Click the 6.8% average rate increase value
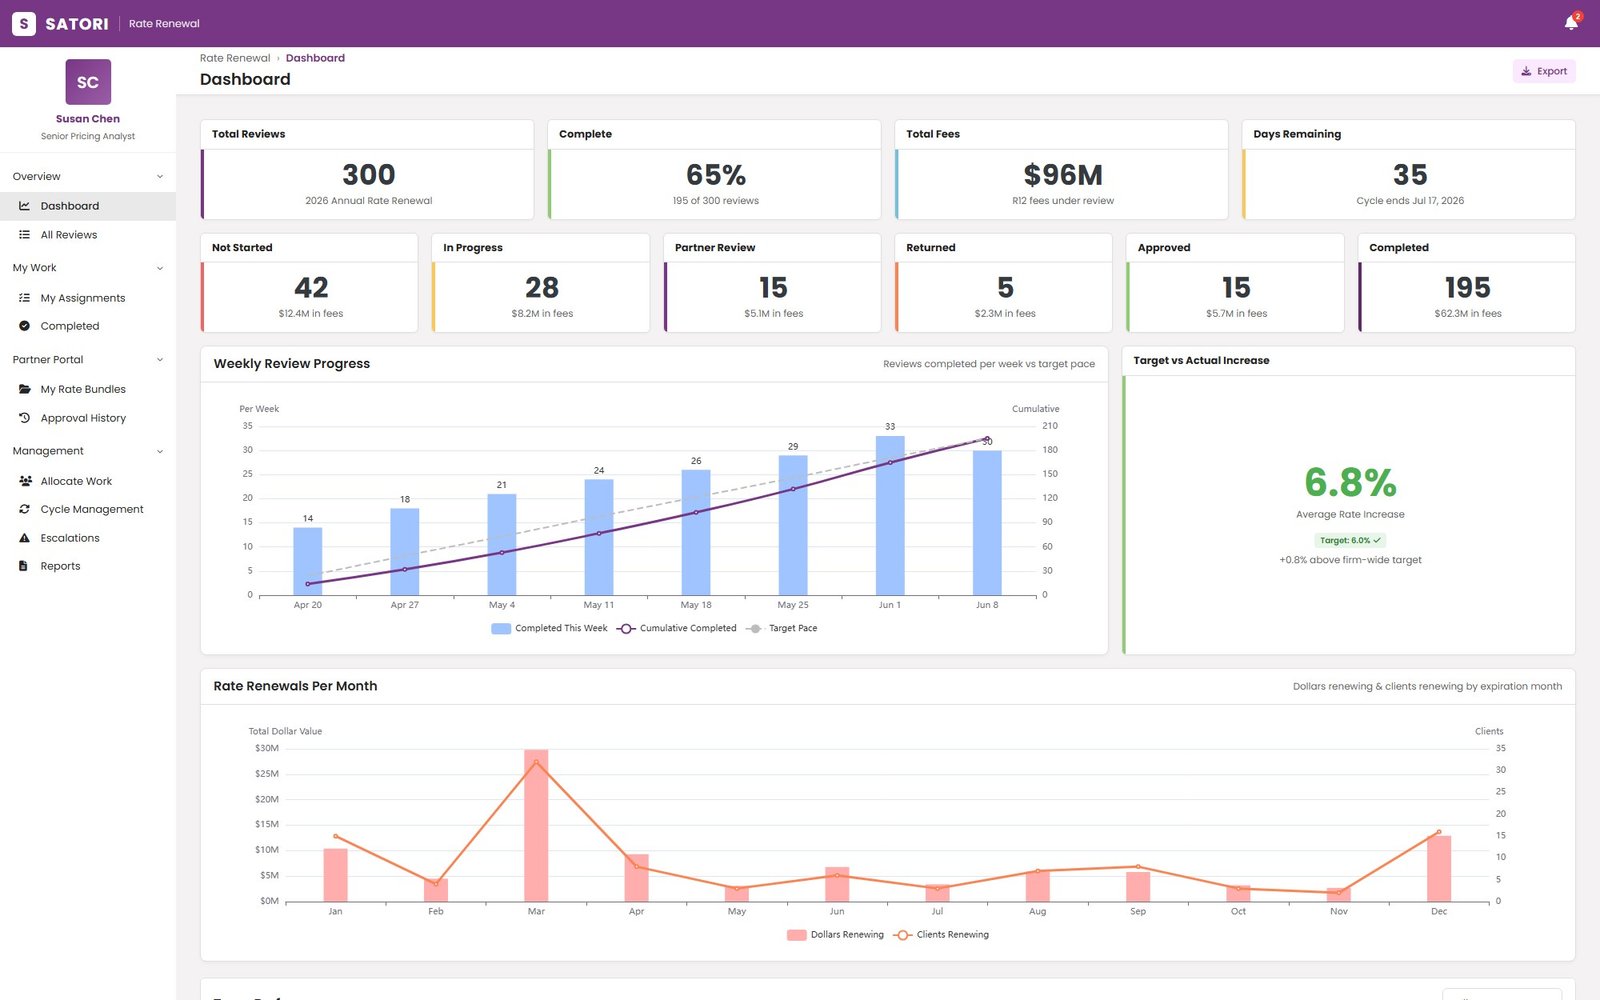The width and height of the screenshot is (1600, 1000). (1350, 483)
